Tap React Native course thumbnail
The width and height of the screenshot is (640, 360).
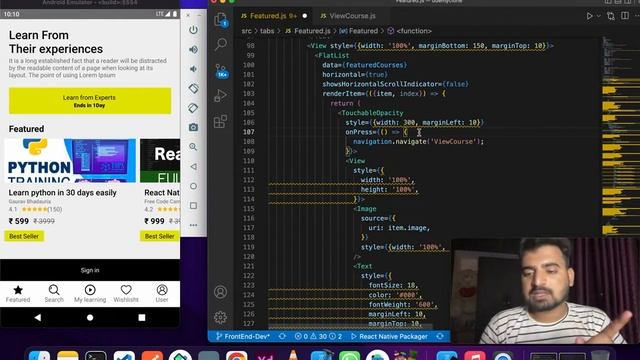tap(160, 160)
